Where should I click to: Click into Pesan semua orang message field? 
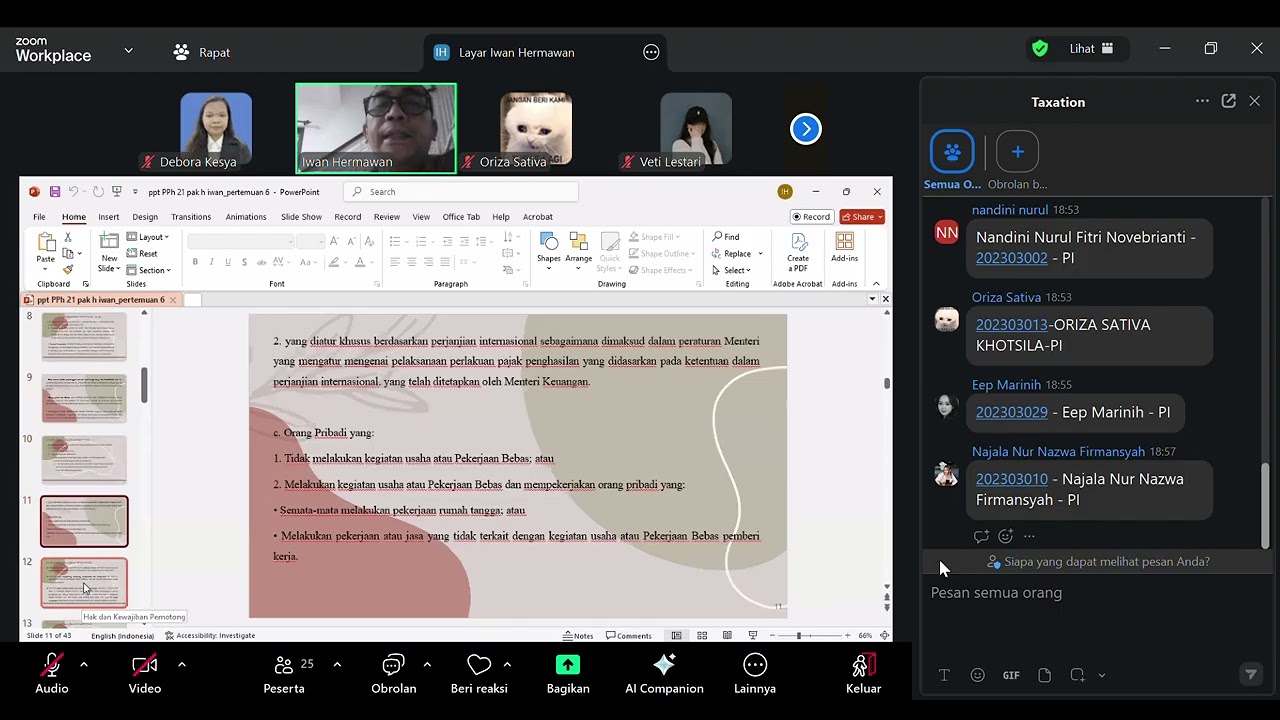(x=1095, y=593)
